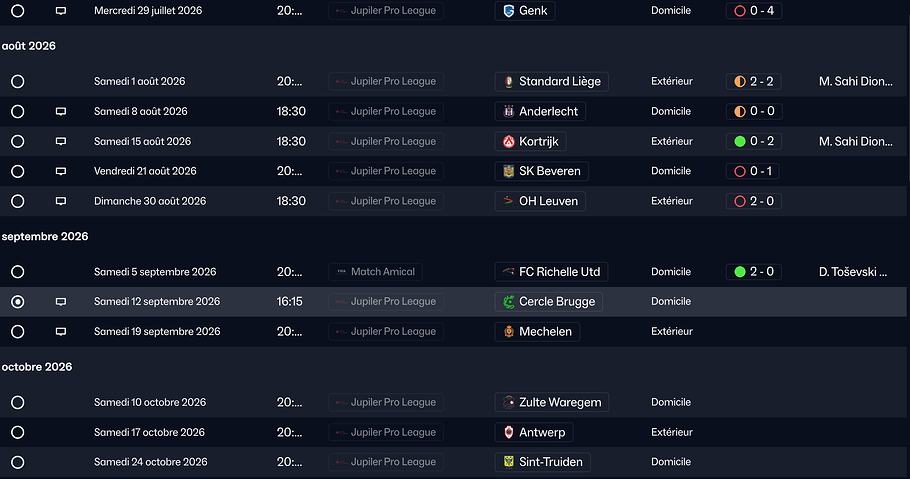Click the Anderlecht club badge
Screen dimensions: 910x479
507,111
